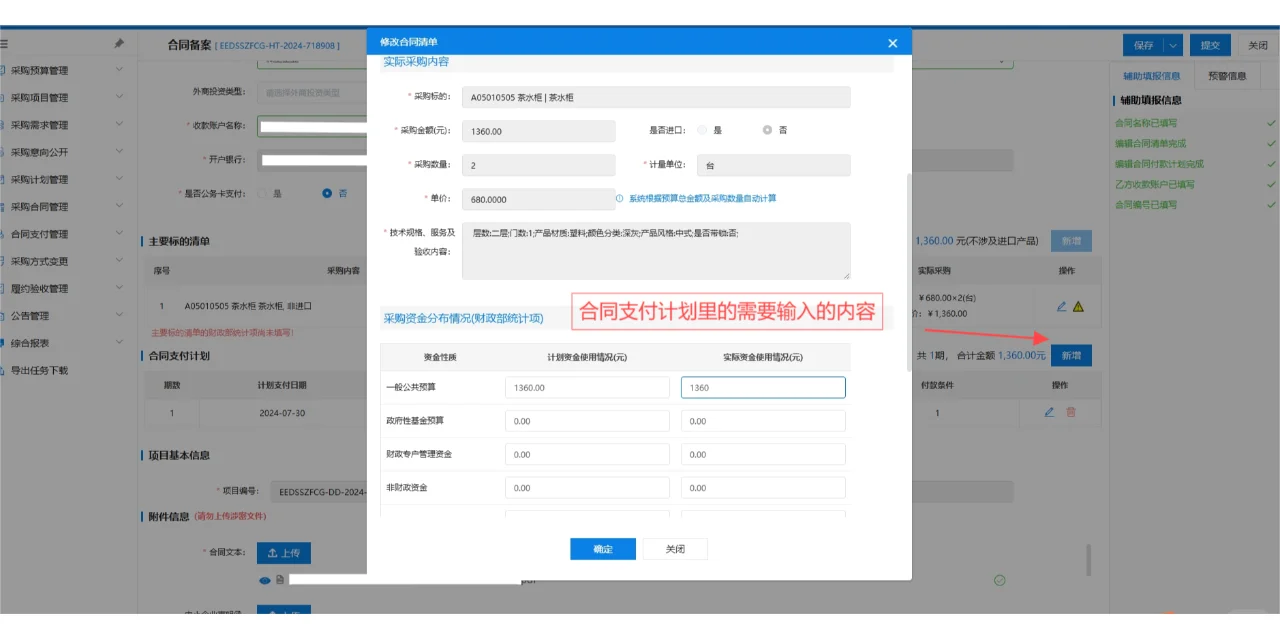Click the main page vertical scrollbar thumb

pos(1088,560)
